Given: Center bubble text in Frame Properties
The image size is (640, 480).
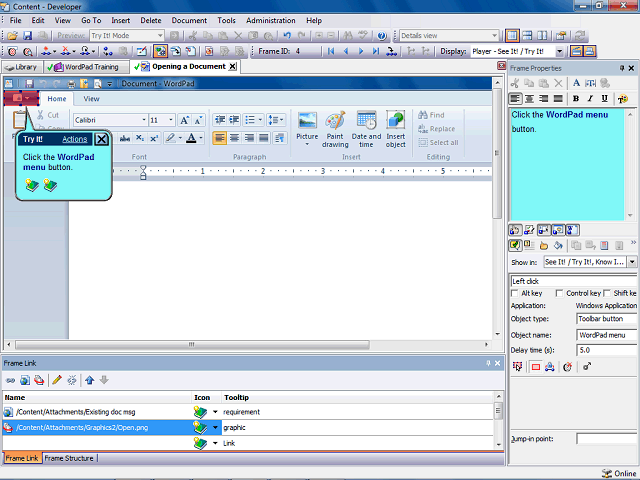Looking at the screenshot, I should click(529, 98).
